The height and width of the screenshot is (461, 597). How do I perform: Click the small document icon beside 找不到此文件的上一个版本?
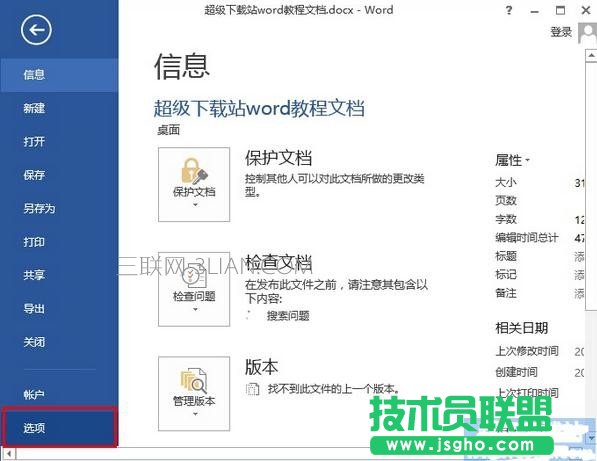[252, 389]
